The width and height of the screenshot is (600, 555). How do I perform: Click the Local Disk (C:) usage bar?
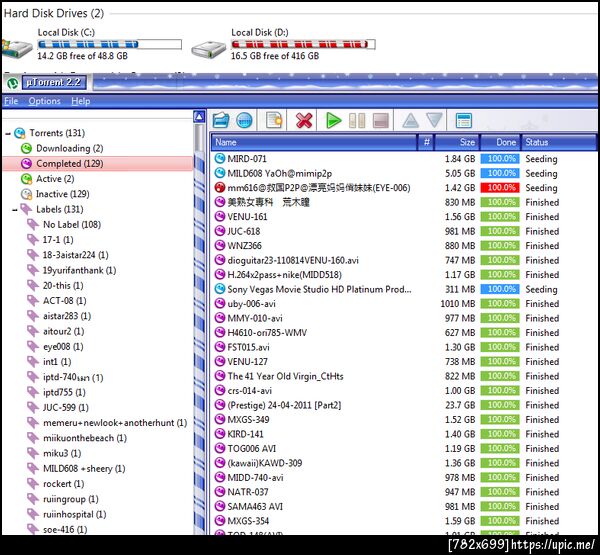(x=110, y=44)
